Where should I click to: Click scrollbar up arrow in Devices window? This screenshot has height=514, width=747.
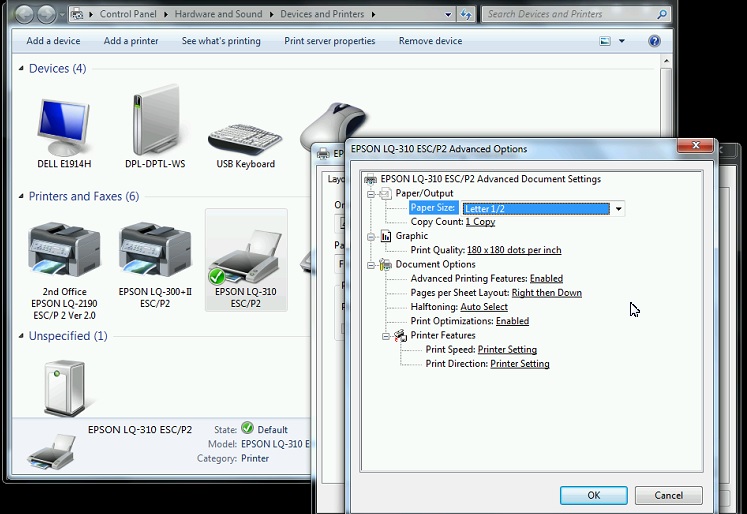point(666,61)
